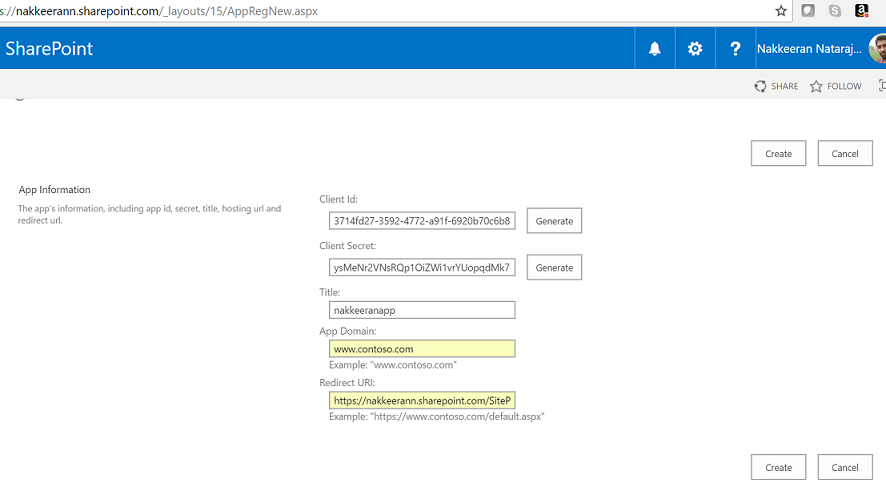Bookmark this page with the star icon
Viewport: 886px width, 499px height.
click(x=781, y=11)
